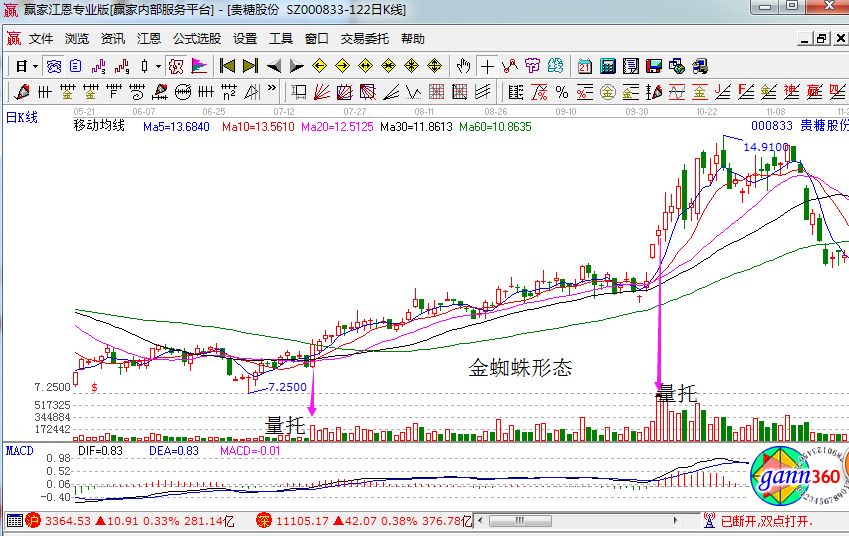849x536 pixels.
Task: Open the calendar icon showing 21
Action: point(584,66)
